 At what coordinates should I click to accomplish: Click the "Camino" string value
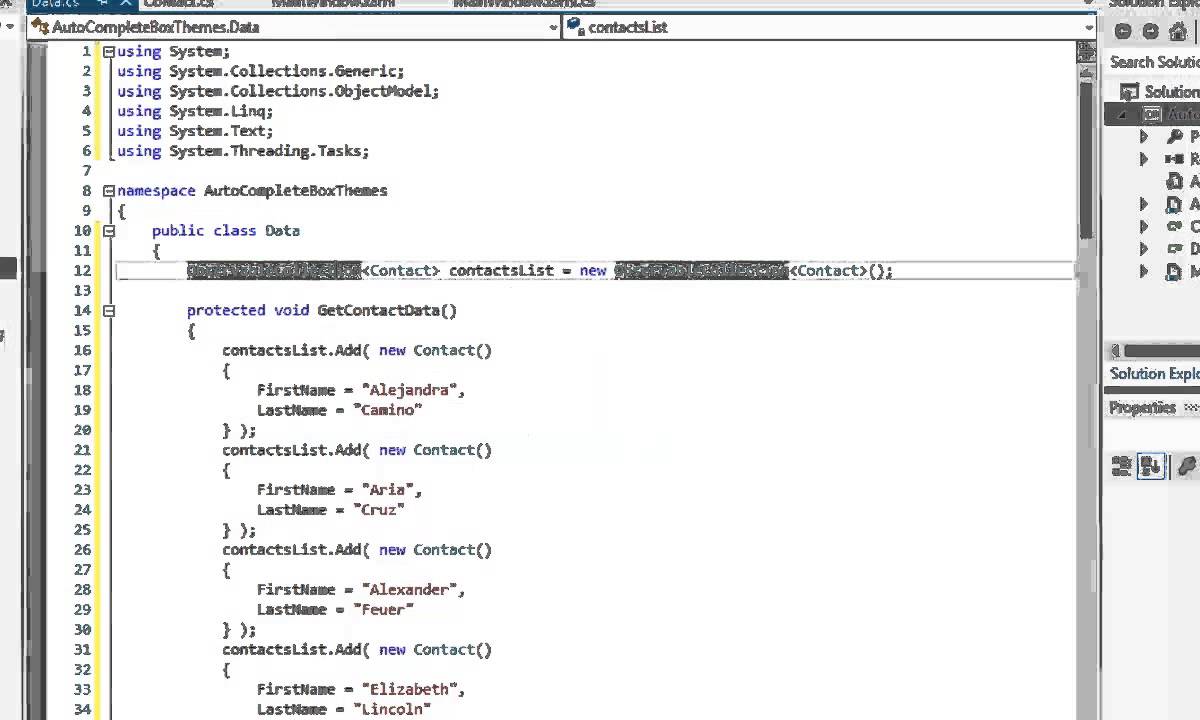tap(387, 410)
